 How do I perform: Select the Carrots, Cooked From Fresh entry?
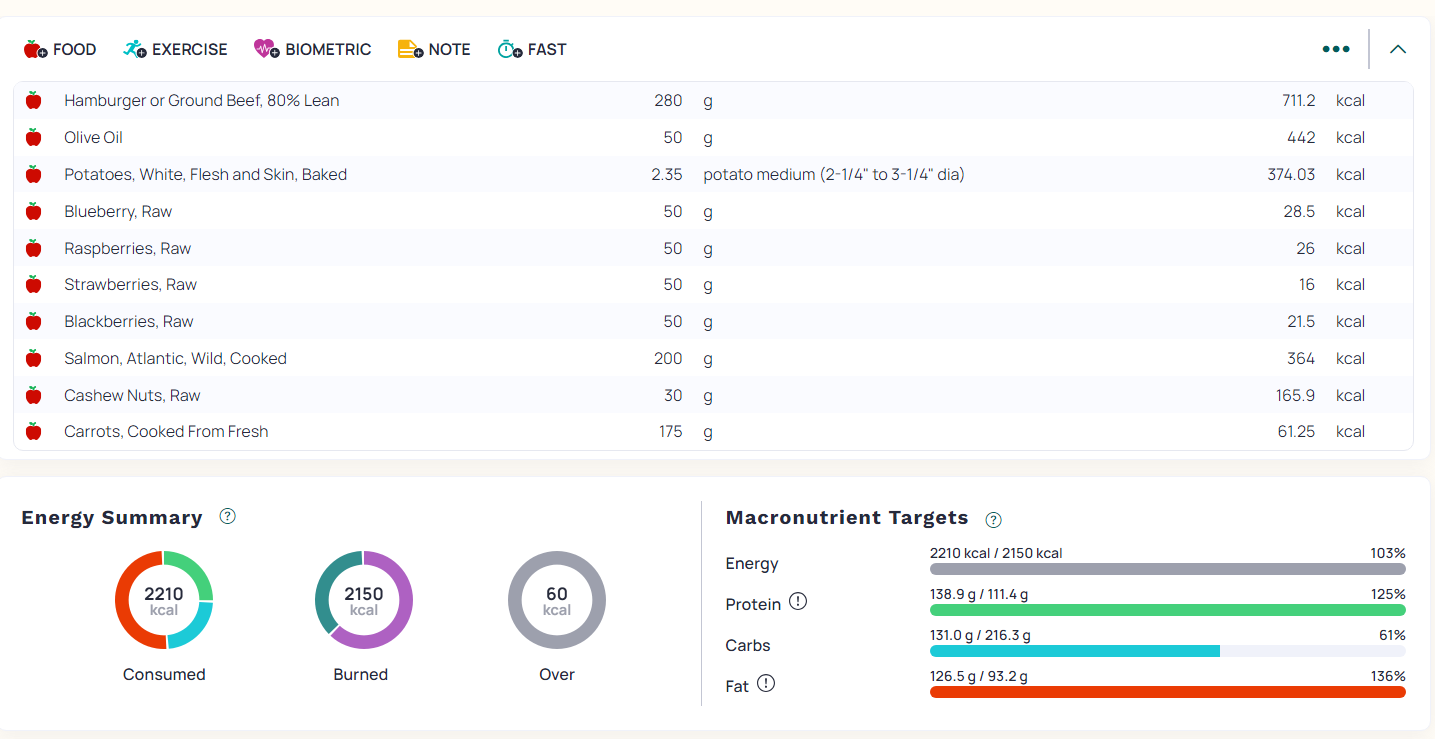pyautogui.click(x=167, y=431)
